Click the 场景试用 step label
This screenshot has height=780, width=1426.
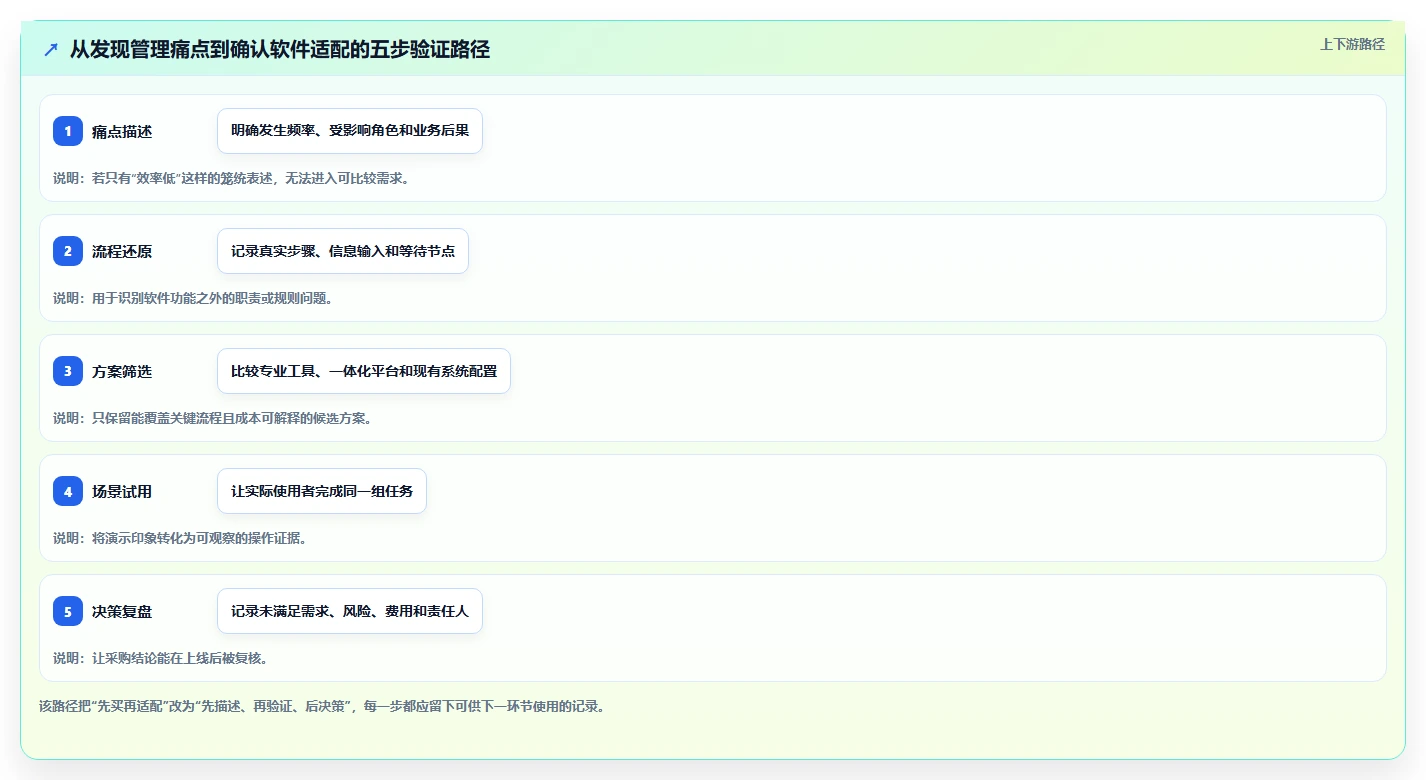click(x=122, y=491)
